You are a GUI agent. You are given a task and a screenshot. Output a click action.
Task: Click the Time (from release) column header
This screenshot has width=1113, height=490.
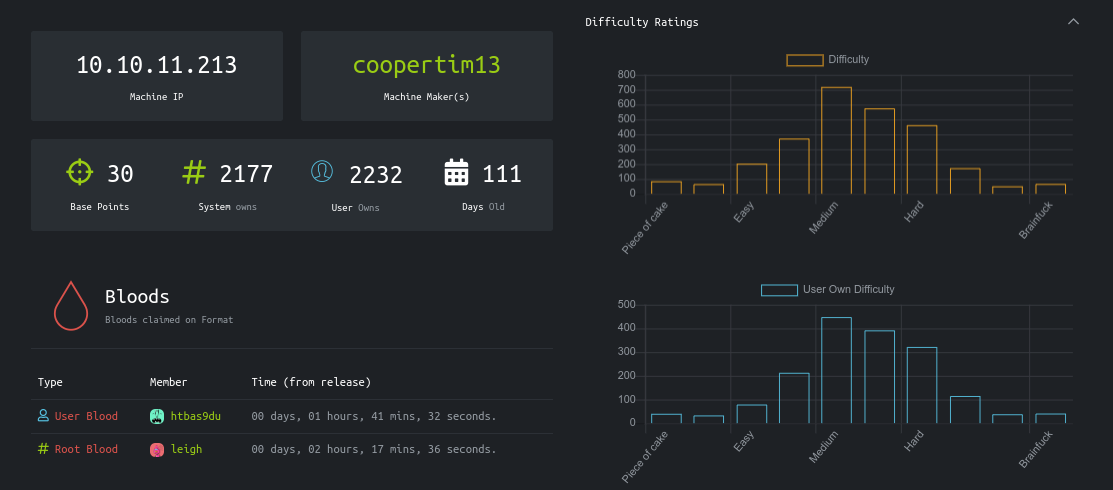(x=311, y=382)
